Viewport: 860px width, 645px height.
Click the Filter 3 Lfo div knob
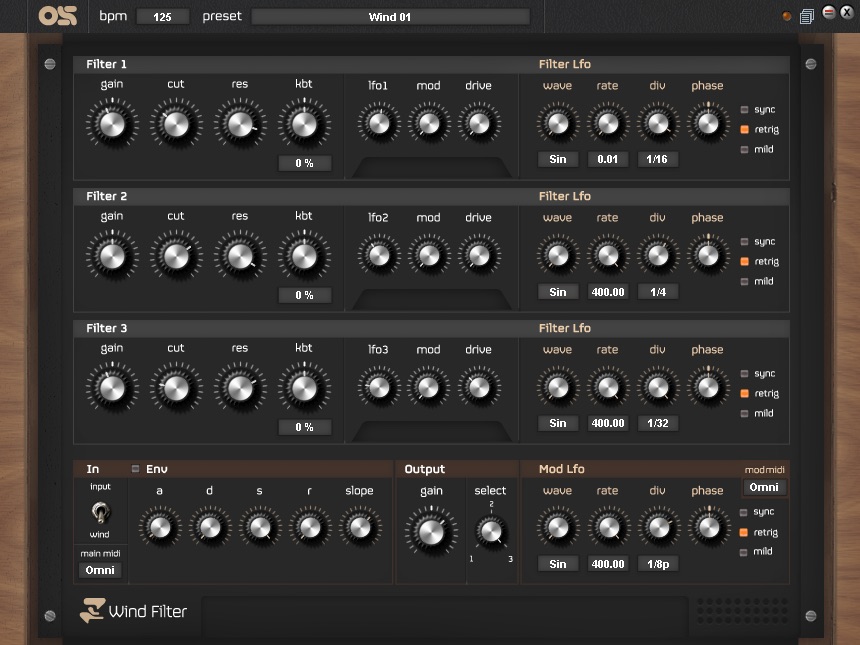pyautogui.click(x=658, y=387)
